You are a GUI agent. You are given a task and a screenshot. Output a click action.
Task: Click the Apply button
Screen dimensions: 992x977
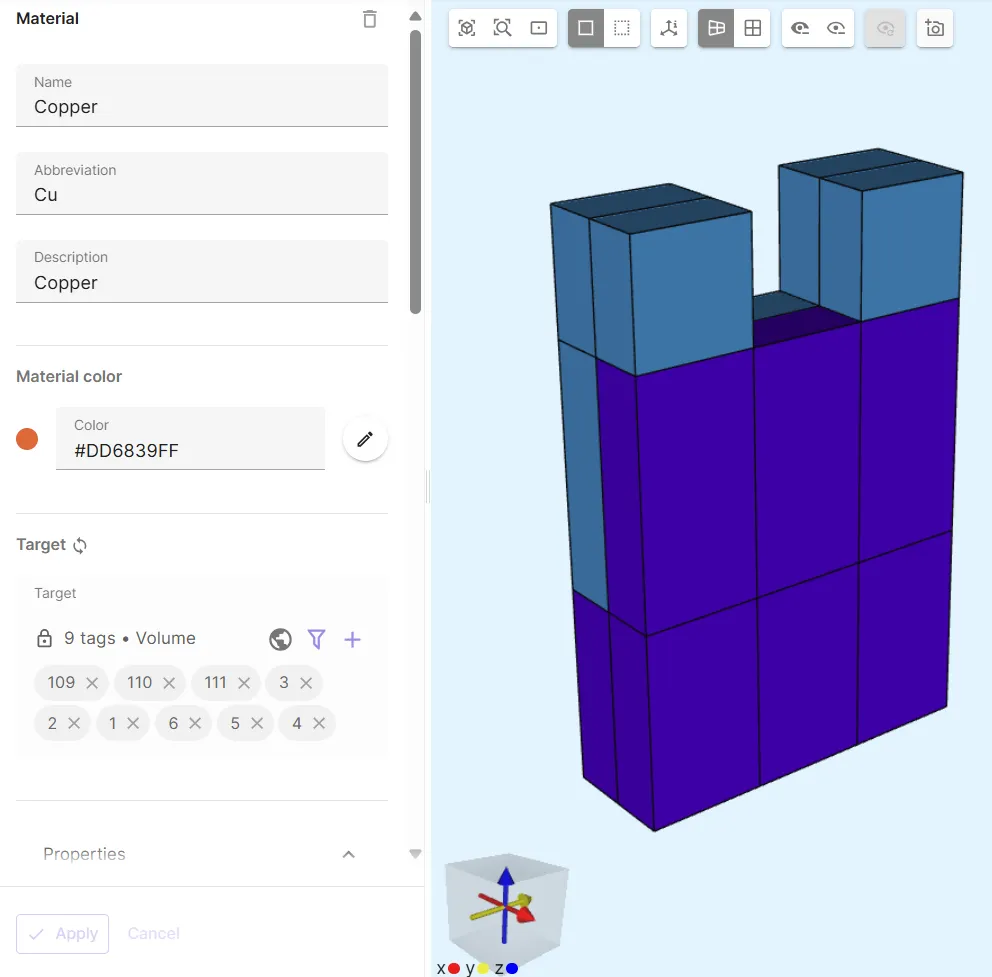click(63, 933)
